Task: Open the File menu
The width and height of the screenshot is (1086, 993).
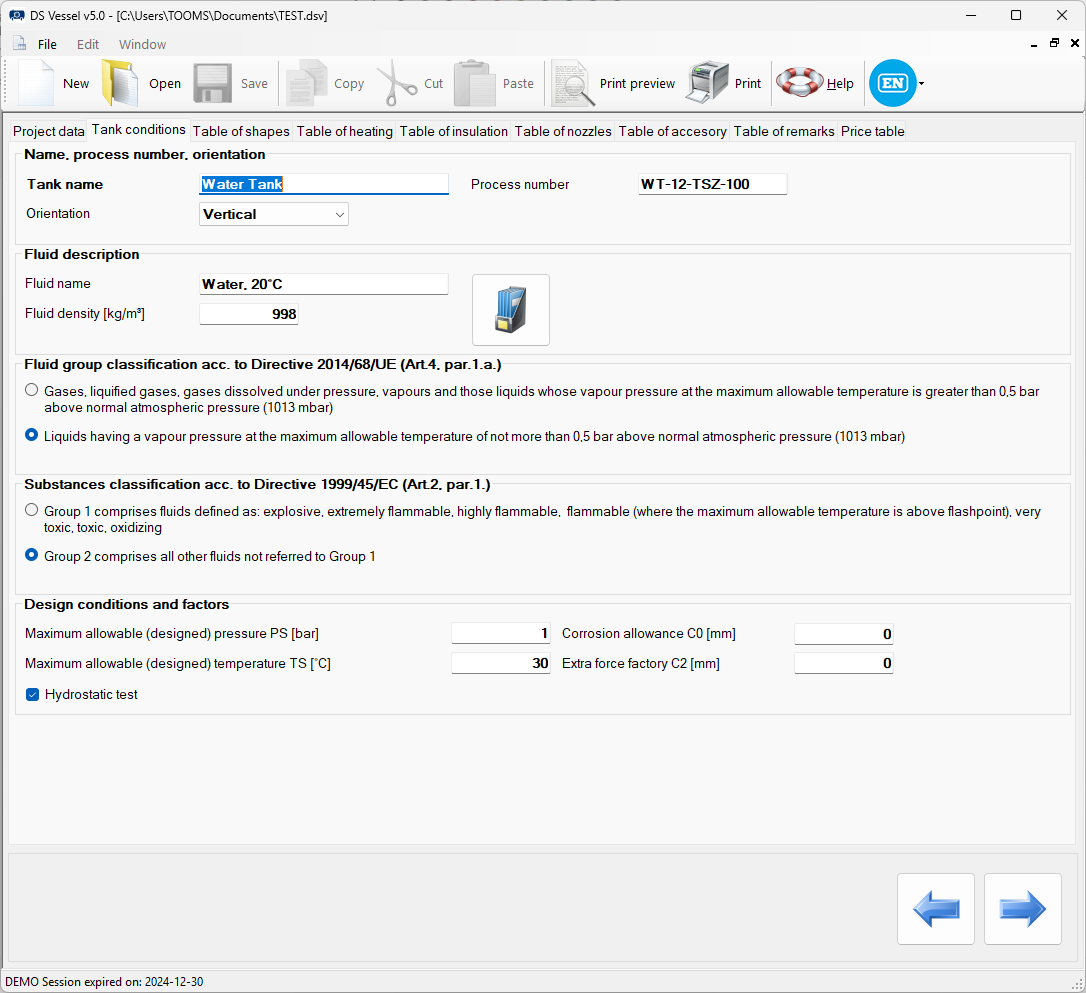Action: pos(47,44)
